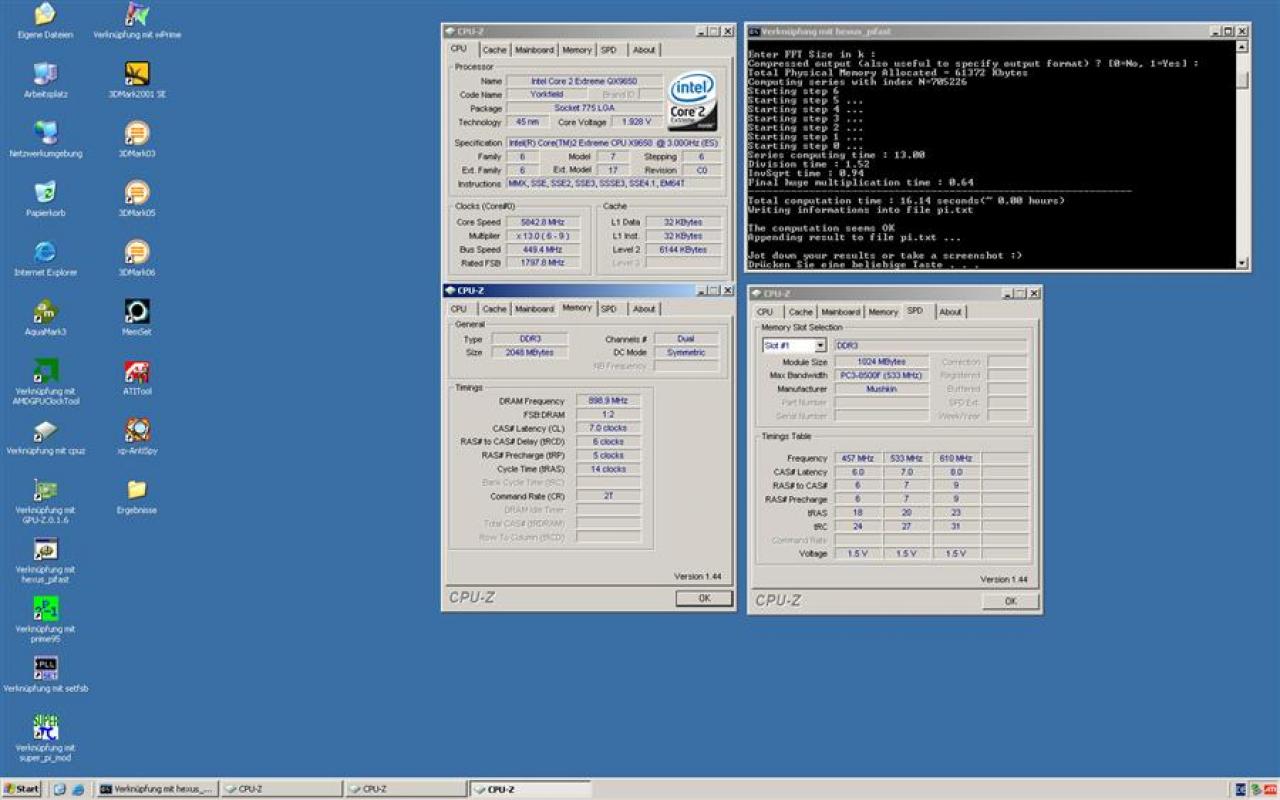
Task: Click the Internet Explorer quick launch icon
Action: [x=77, y=789]
